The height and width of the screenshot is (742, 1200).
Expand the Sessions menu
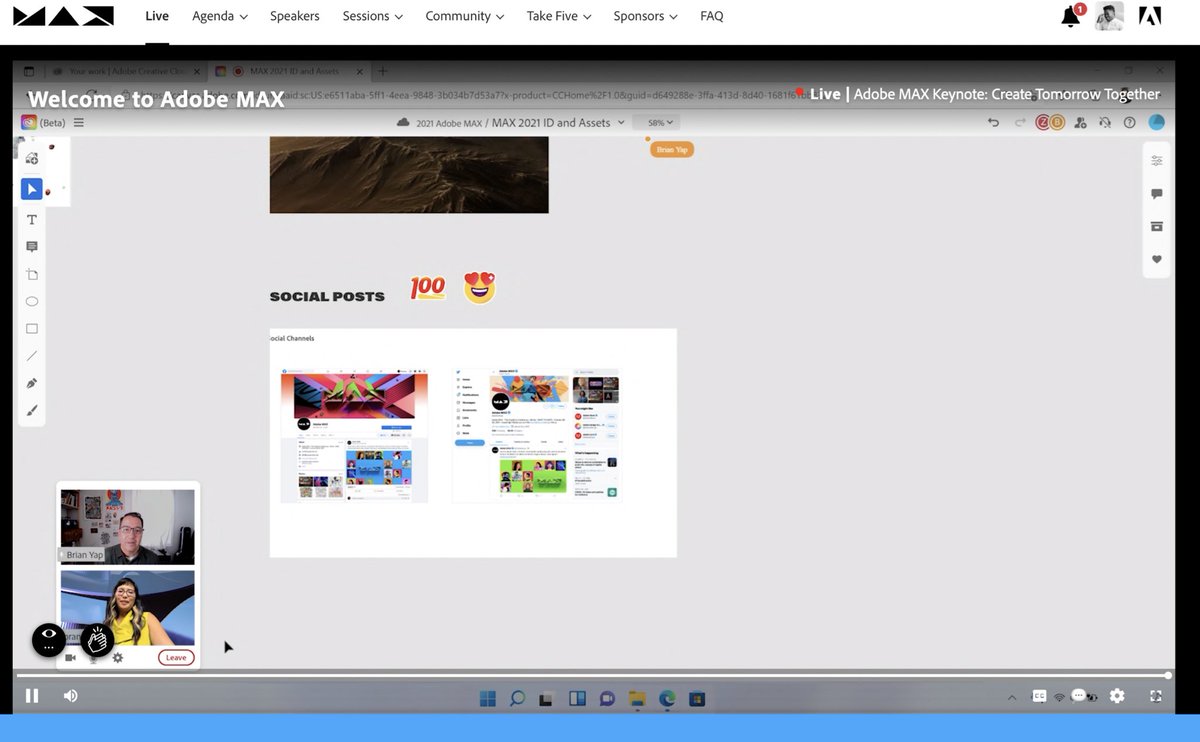point(373,16)
